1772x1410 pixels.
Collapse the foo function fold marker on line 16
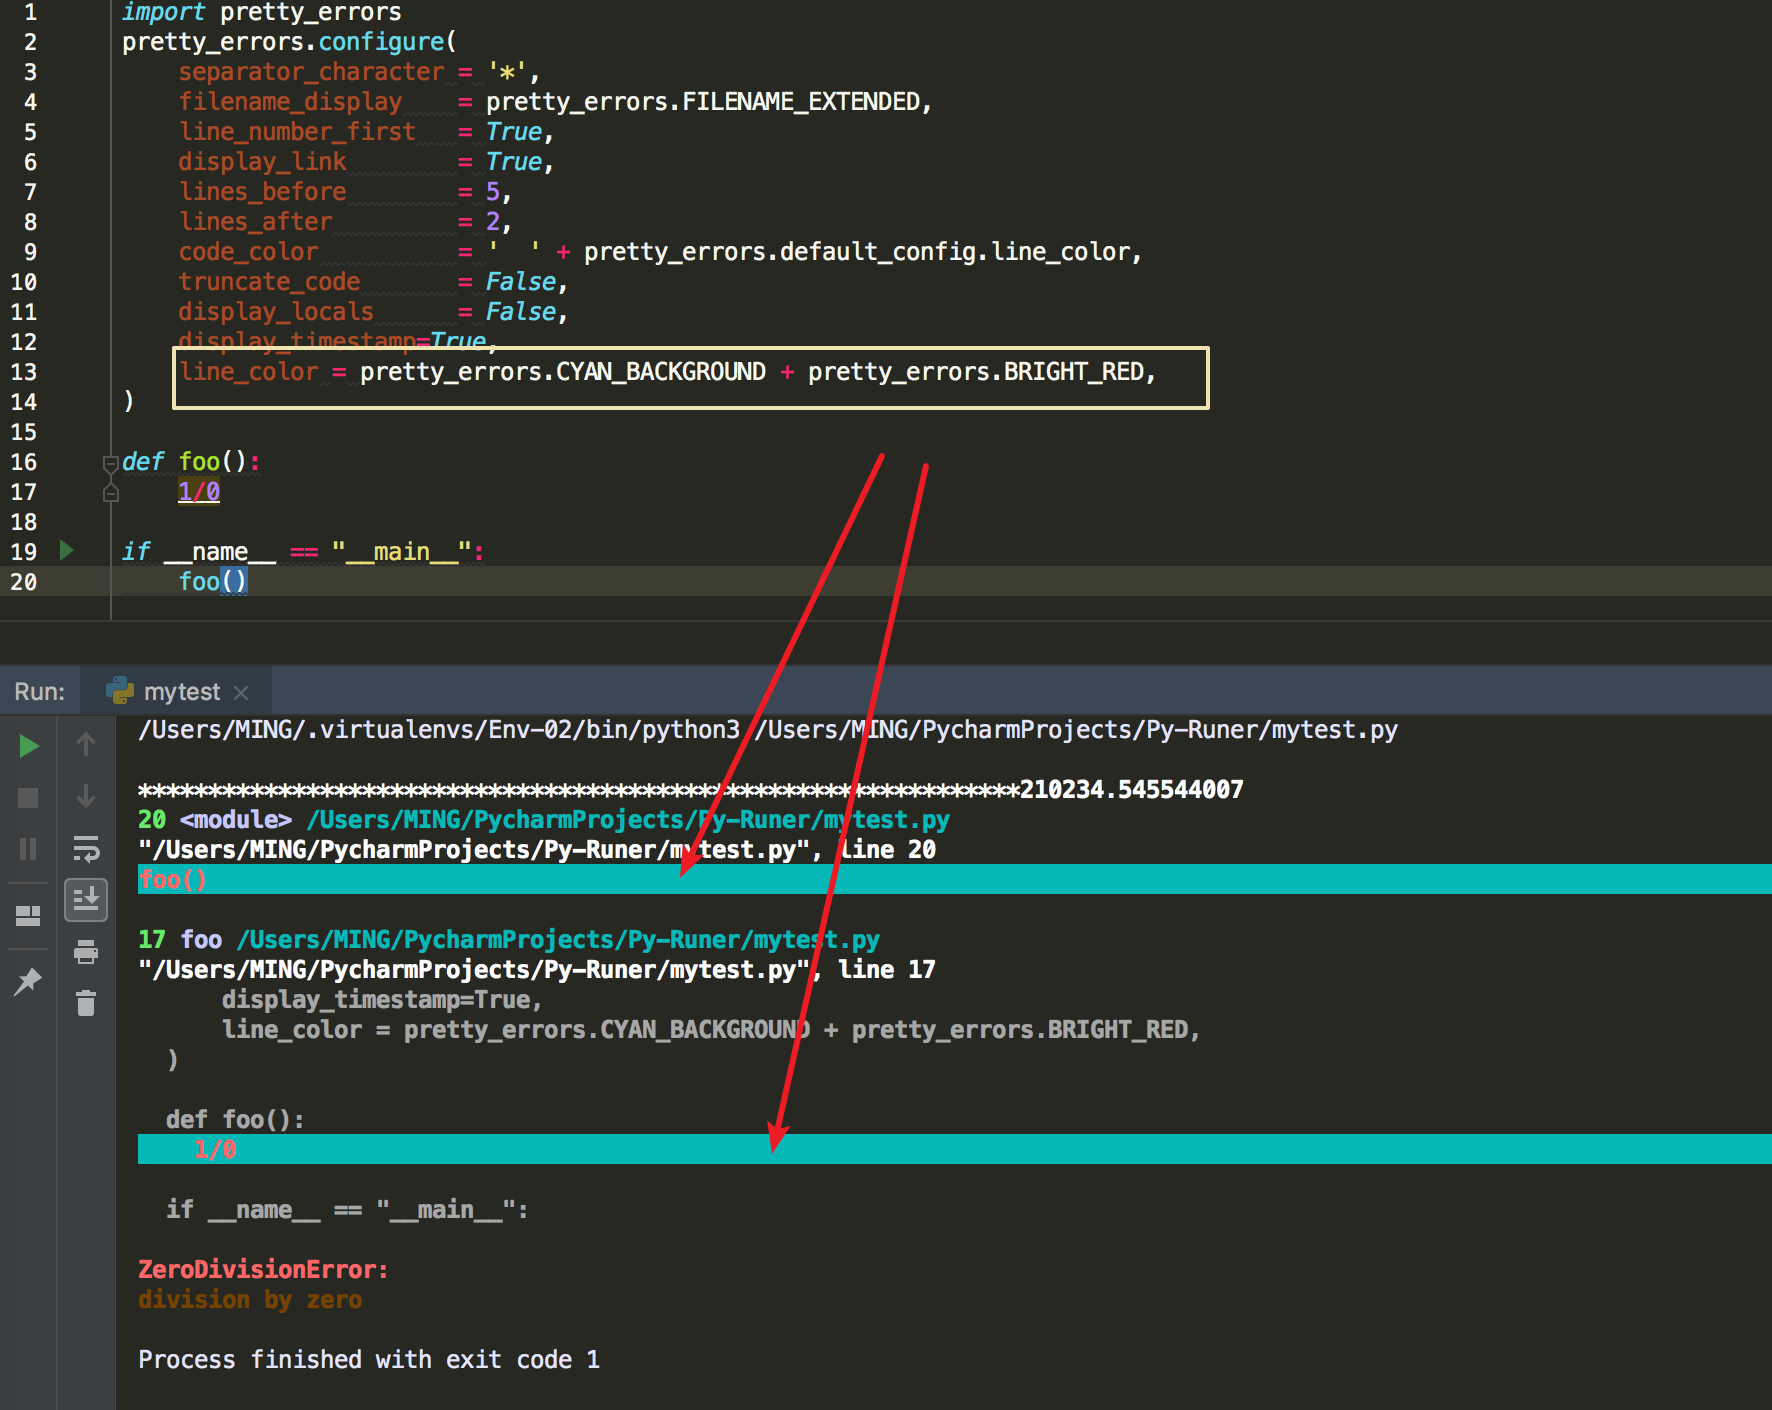[x=111, y=463]
